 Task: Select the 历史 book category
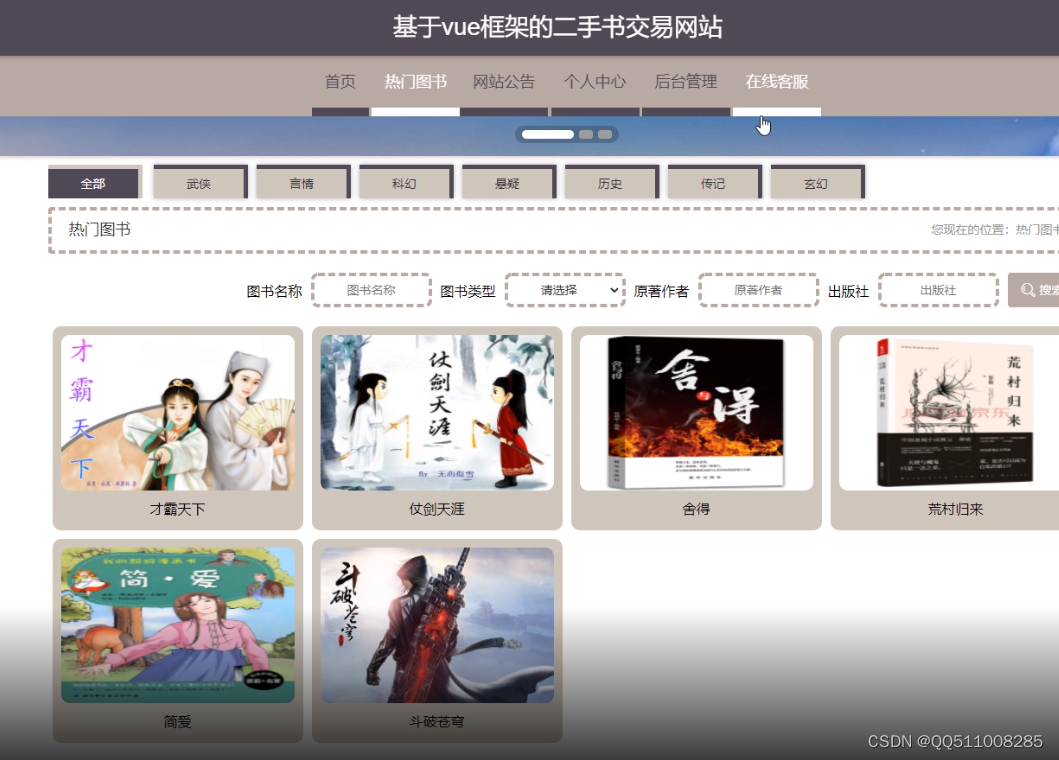coord(611,183)
